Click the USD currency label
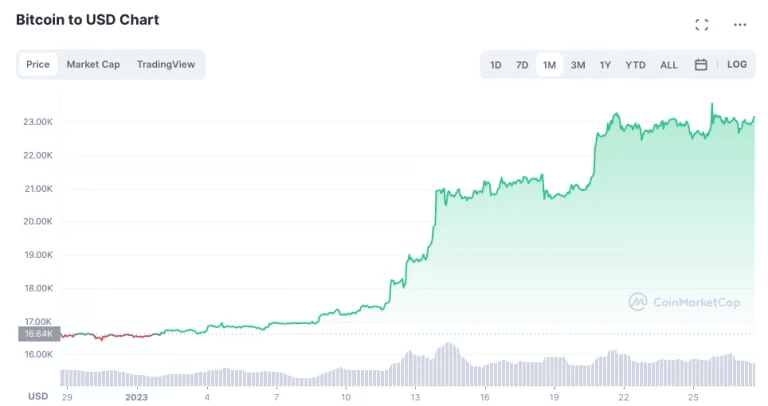The height and width of the screenshot is (406, 768). tap(38, 396)
